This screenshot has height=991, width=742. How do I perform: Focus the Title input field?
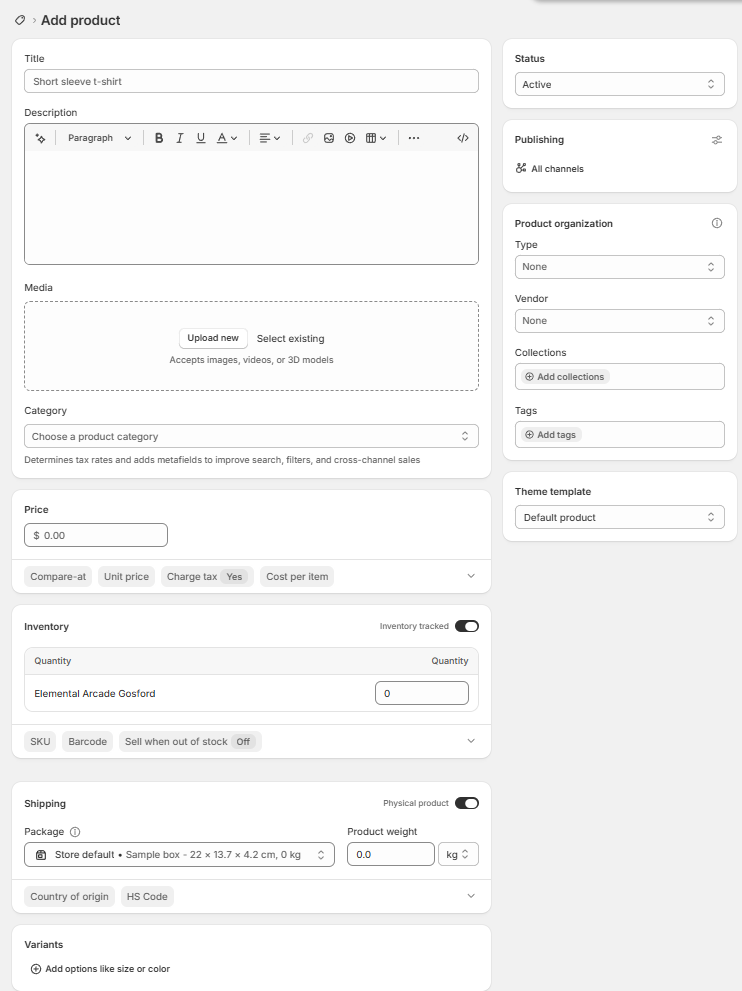tap(251, 81)
